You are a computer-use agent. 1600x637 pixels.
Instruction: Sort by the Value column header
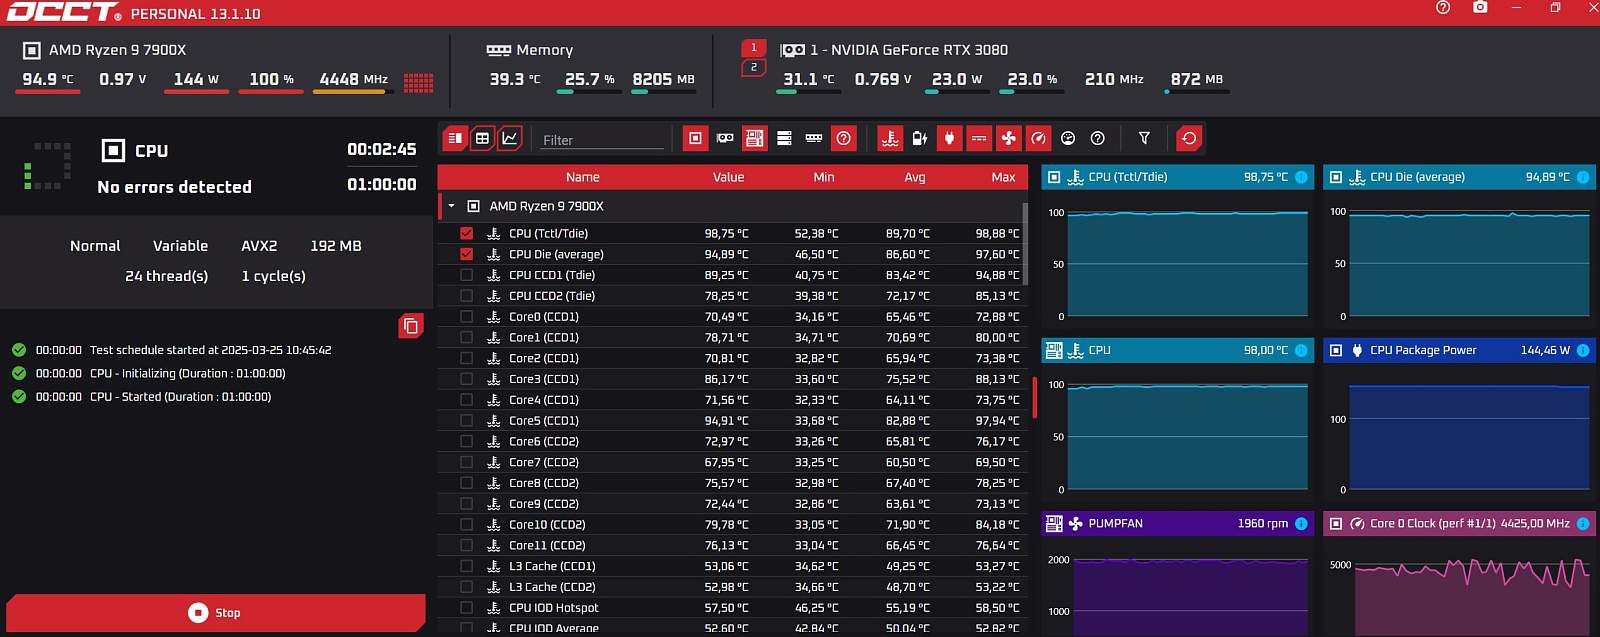pyautogui.click(x=728, y=177)
